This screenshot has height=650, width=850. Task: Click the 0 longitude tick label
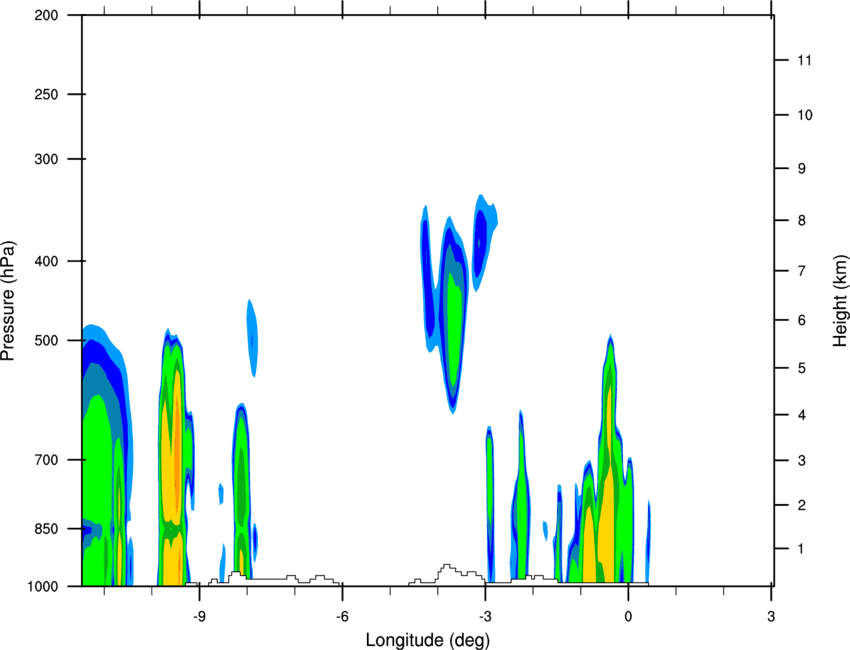pos(628,617)
